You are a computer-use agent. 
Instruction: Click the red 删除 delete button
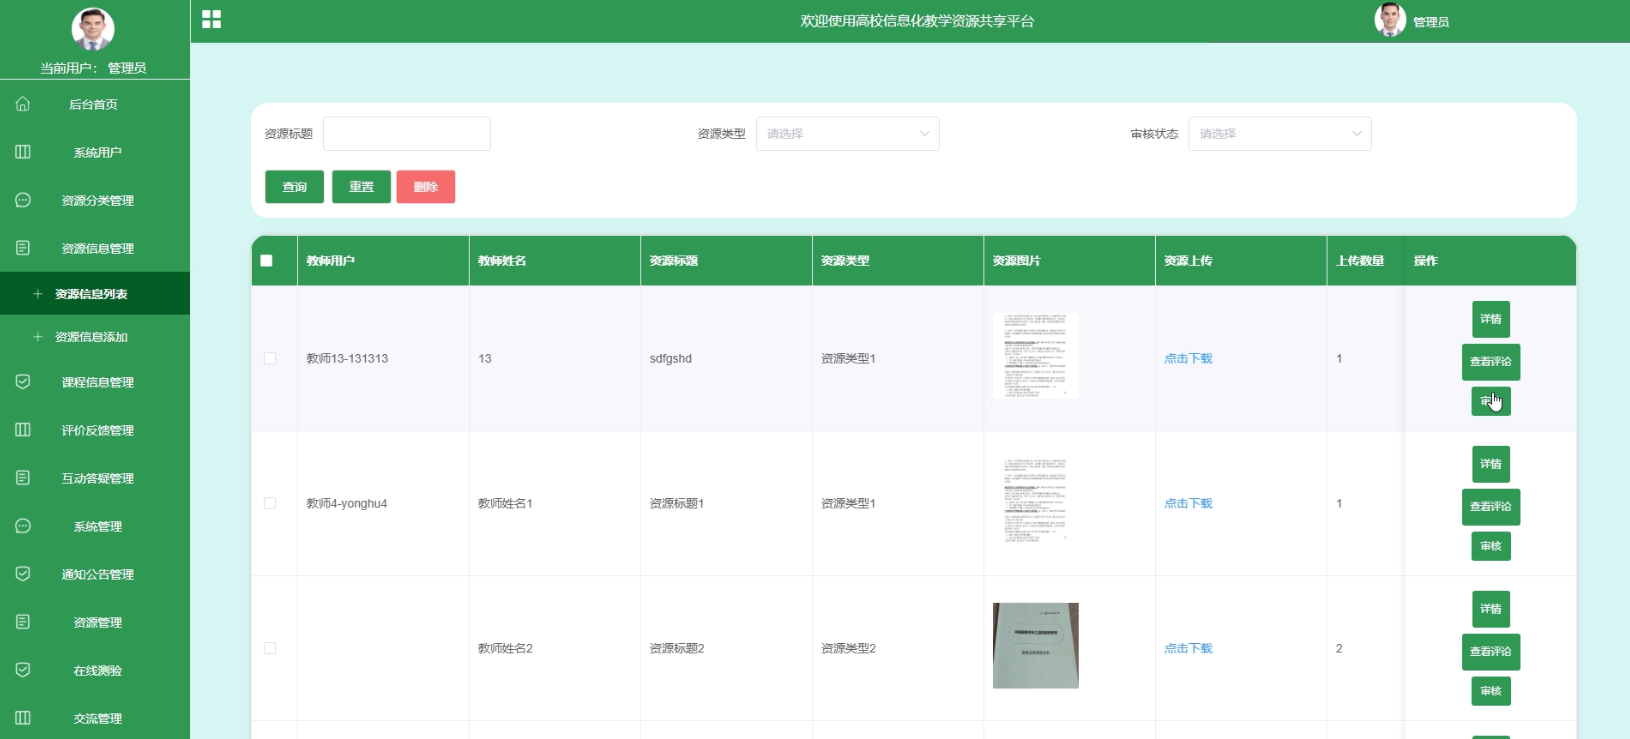(426, 187)
